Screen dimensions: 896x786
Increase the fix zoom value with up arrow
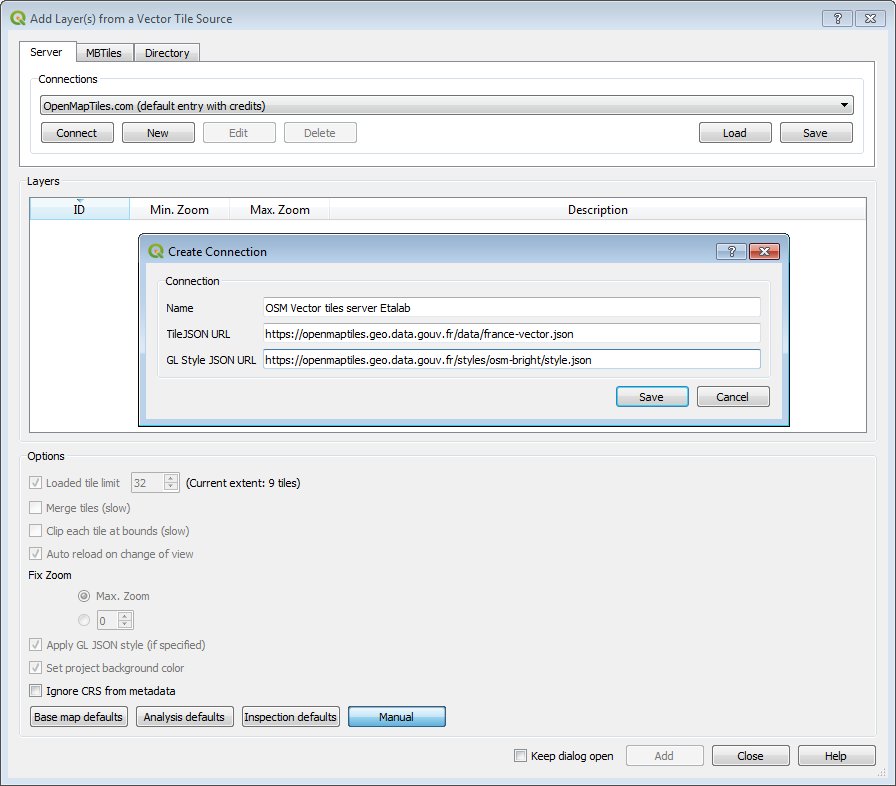tap(125, 616)
